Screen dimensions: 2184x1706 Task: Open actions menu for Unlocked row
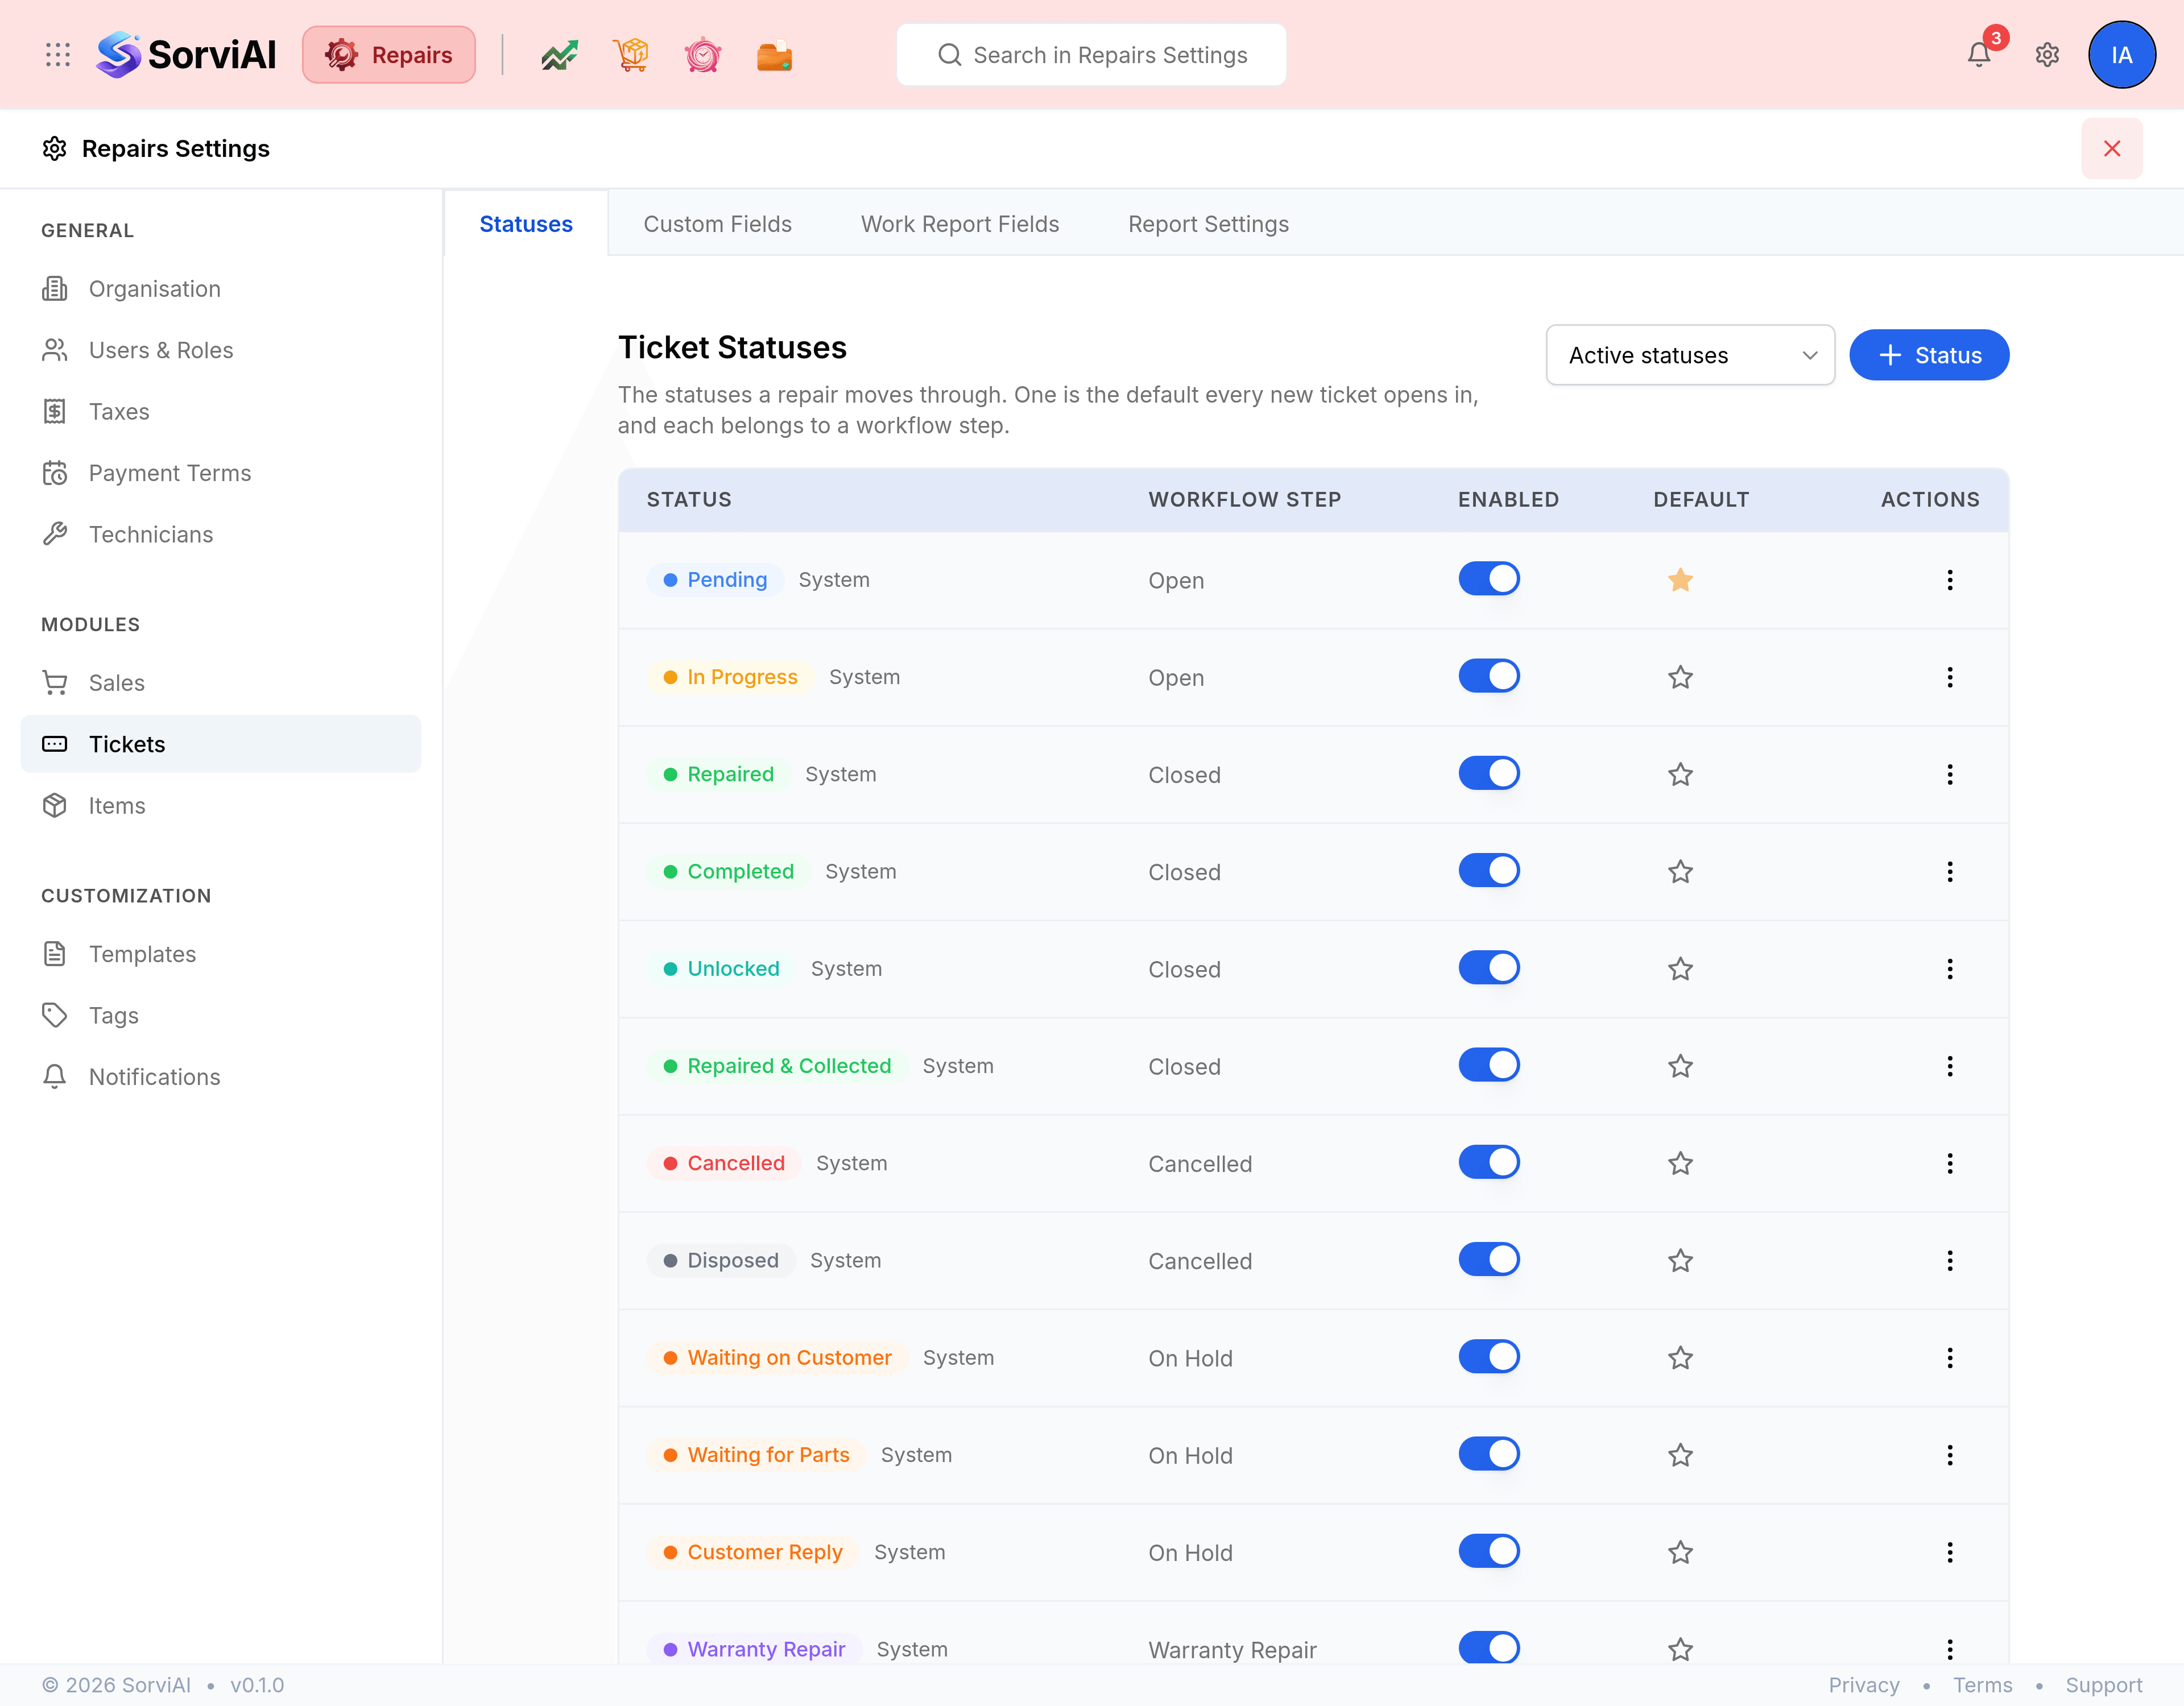pyautogui.click(x=1949, y=969)
